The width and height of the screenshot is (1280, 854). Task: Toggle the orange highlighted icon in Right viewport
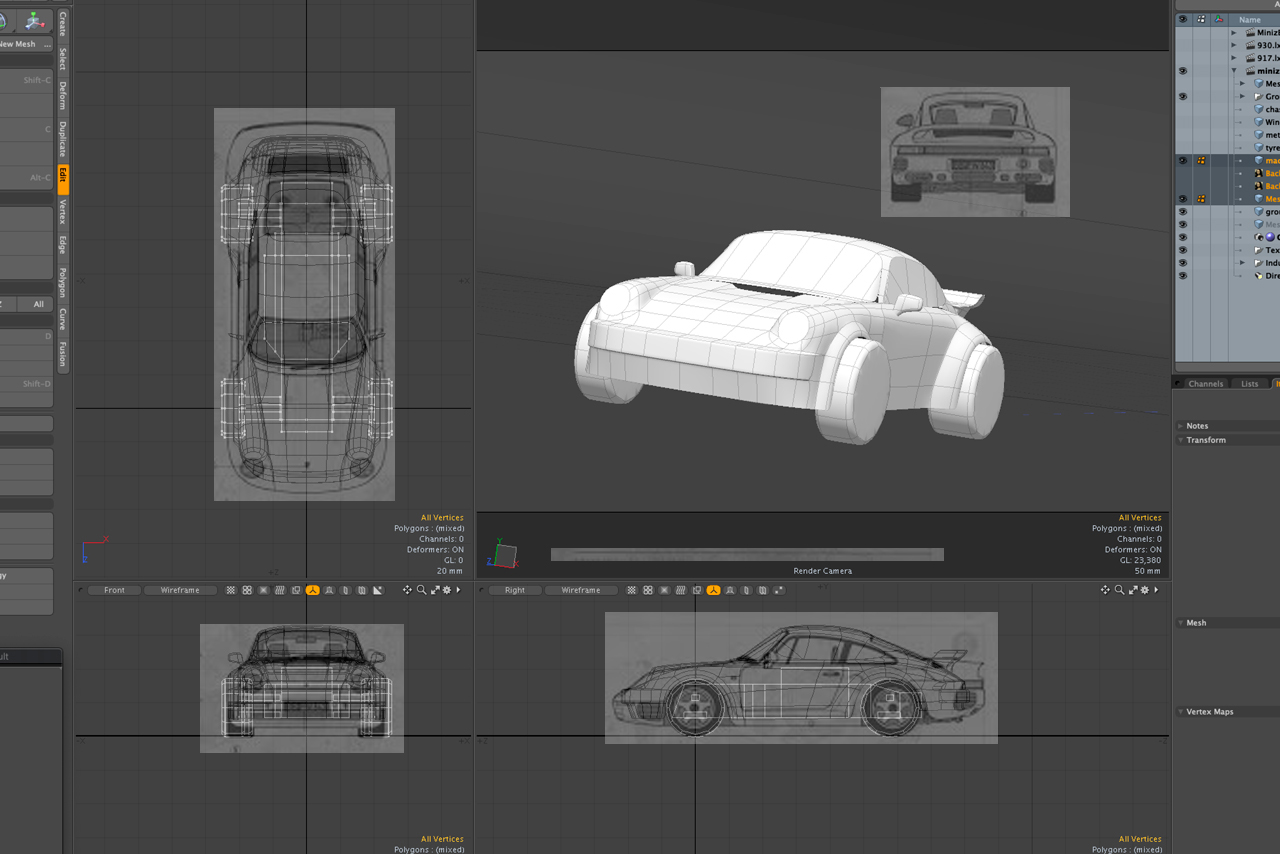point(713,591)
